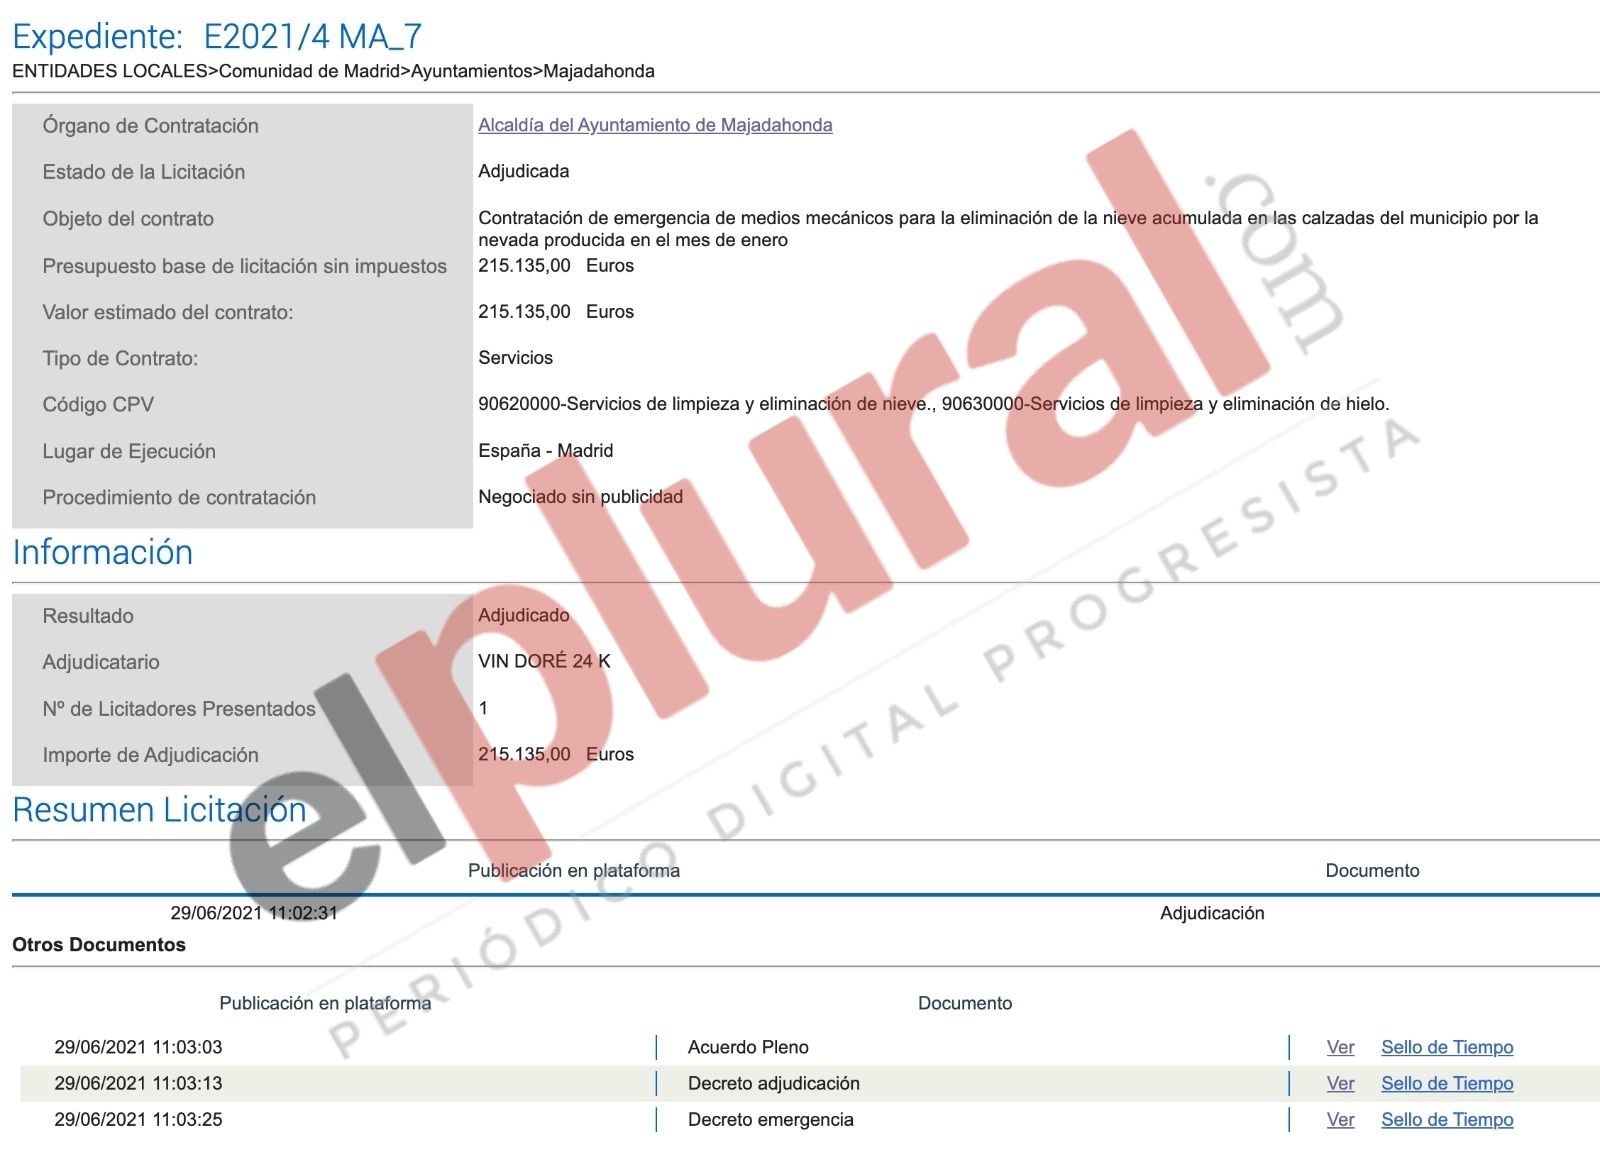Click the Decreto adjudicación document name
The height and width of the screenshot is (1157, 1600).
coord(774,1083)
